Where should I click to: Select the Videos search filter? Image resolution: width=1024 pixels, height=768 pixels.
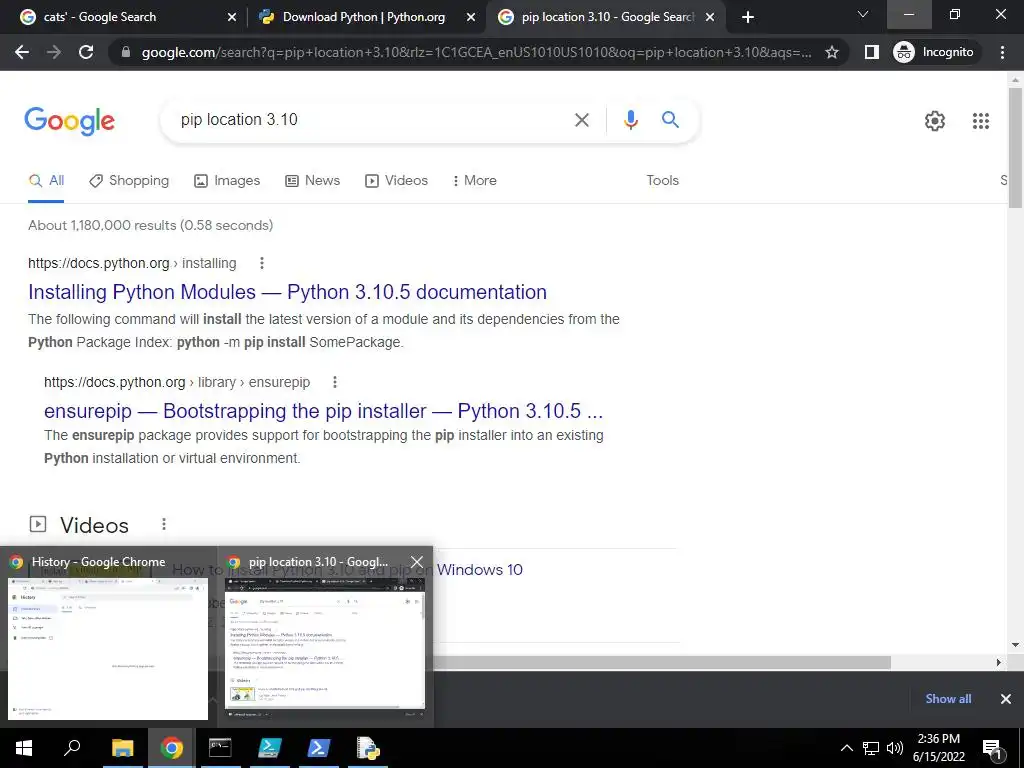tap(396, 181)
